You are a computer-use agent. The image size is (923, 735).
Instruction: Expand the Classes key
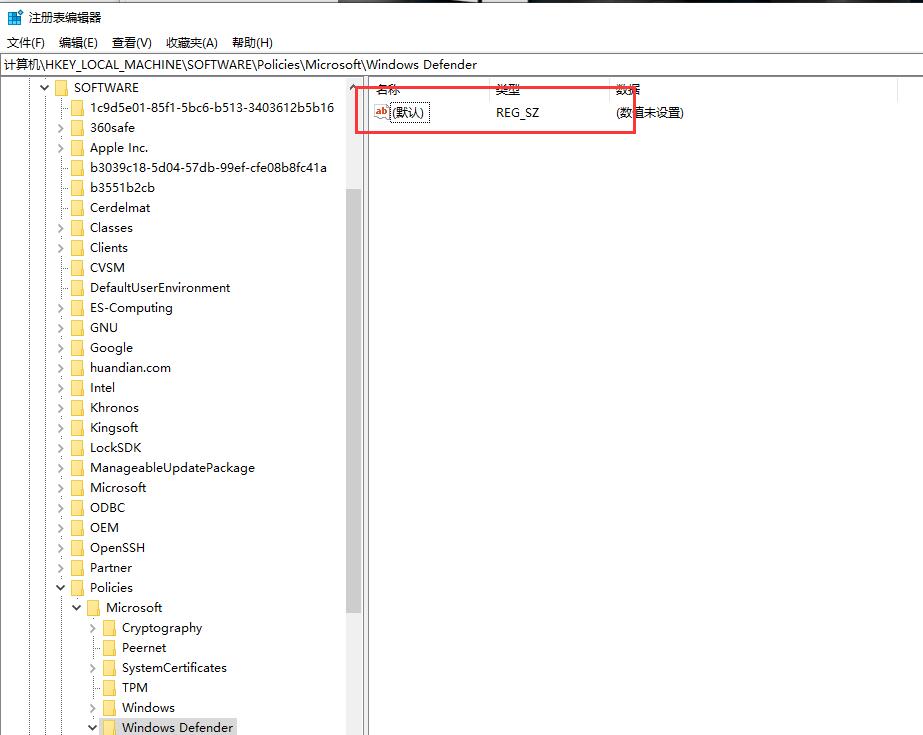[61, 228]
